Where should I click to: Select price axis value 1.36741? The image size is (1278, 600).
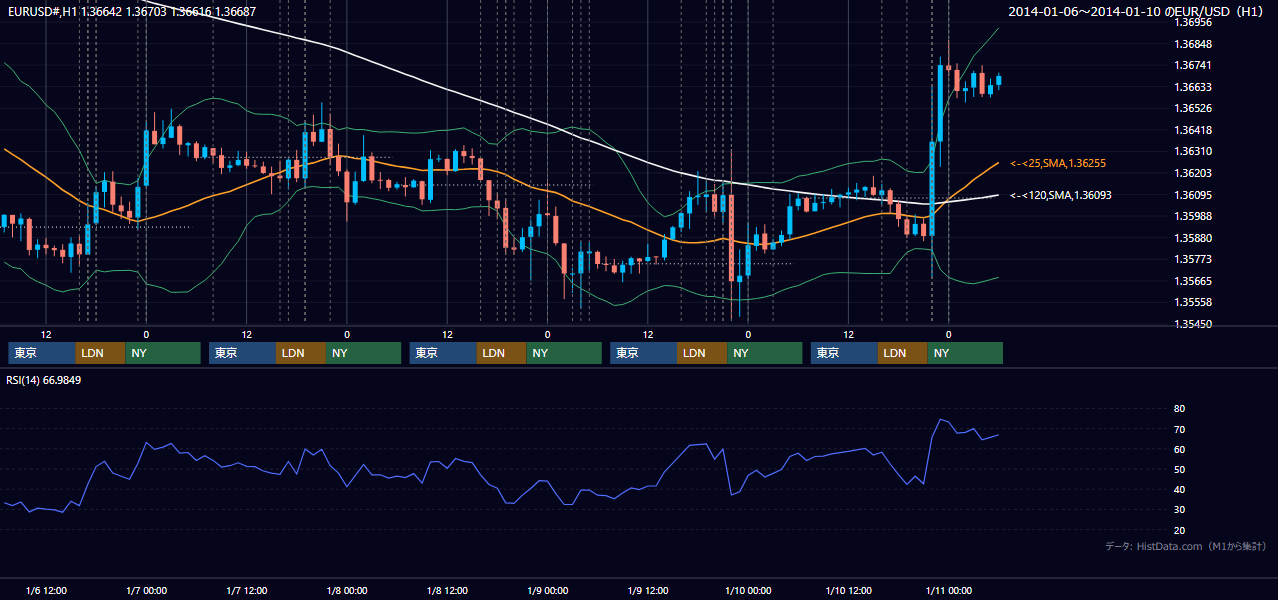[x=1192, y=65]
